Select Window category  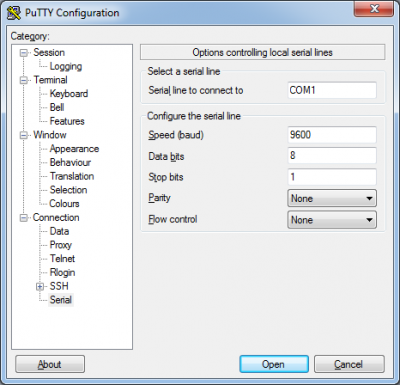click(50, 135)
